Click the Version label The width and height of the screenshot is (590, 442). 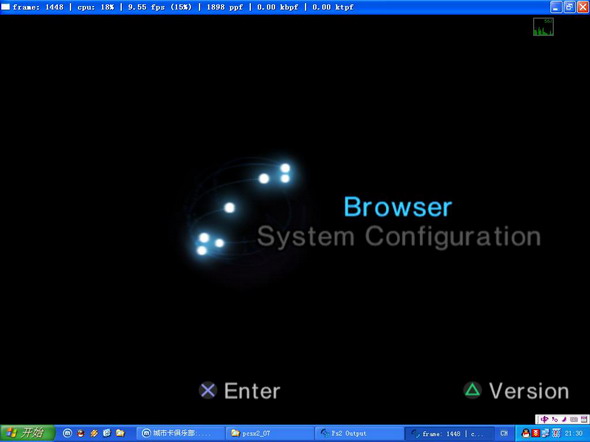click(529, 391)
